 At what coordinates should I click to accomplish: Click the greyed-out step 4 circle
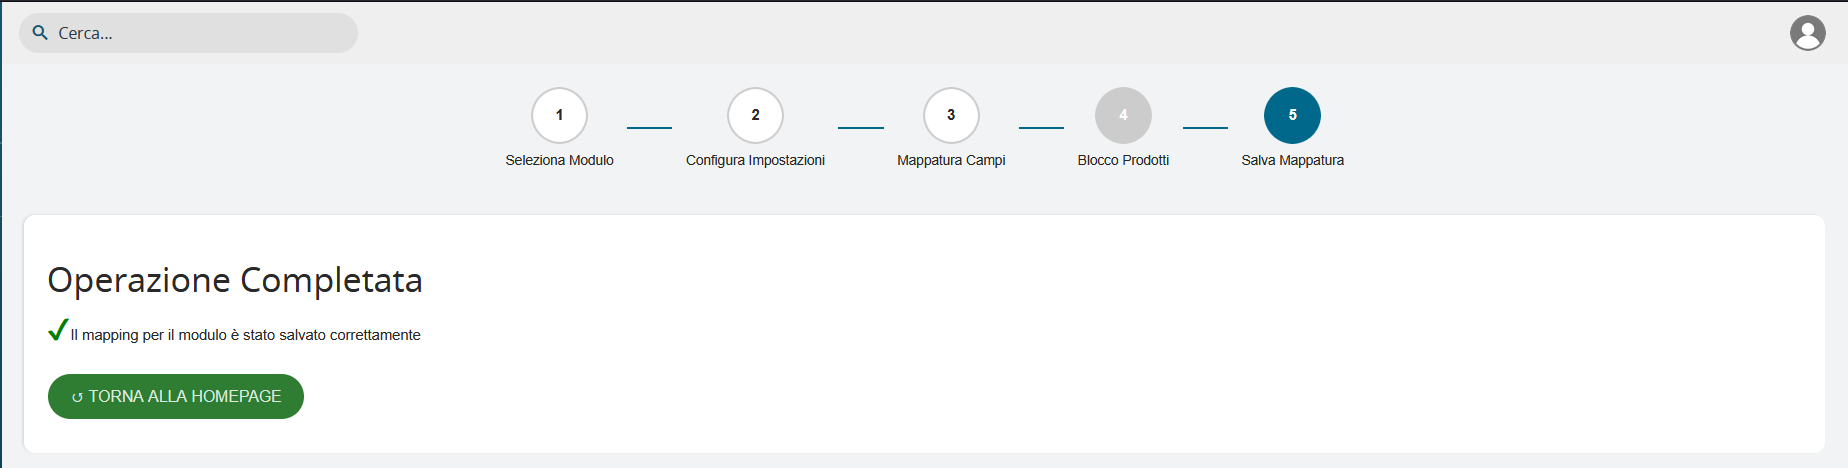click(1123, 115)
